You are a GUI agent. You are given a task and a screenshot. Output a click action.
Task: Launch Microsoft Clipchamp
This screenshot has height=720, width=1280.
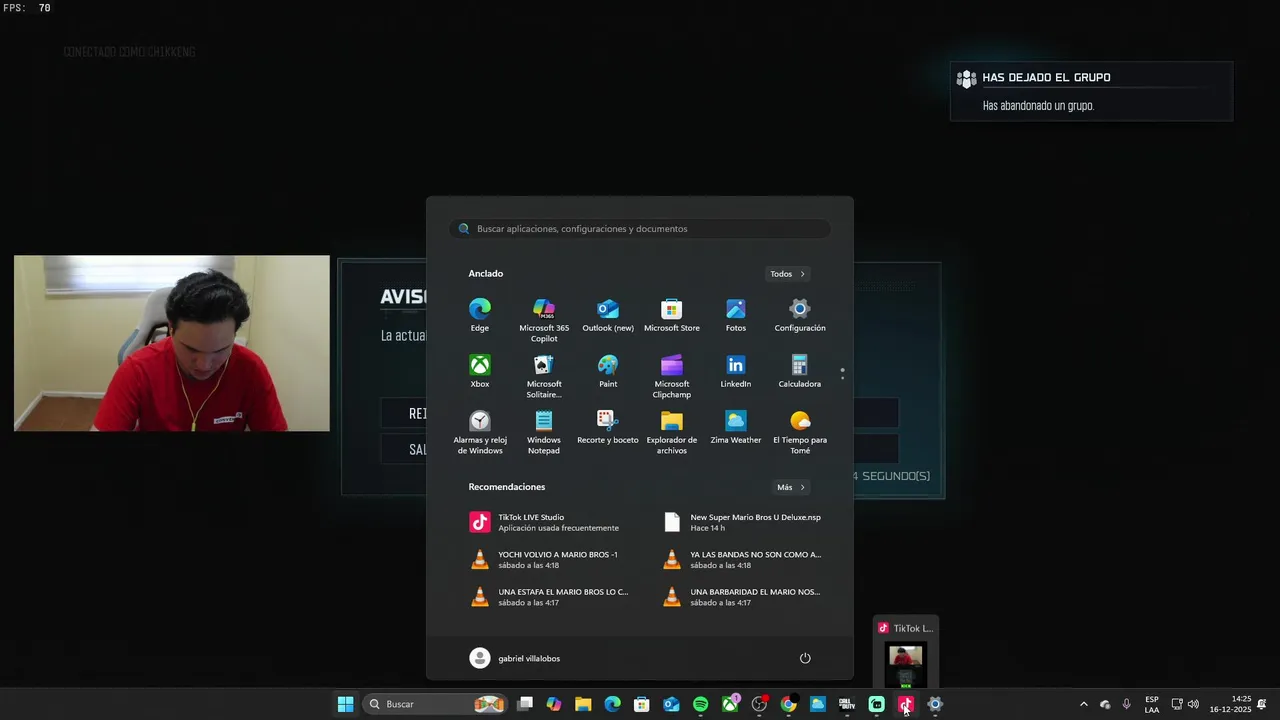[672, 376]
